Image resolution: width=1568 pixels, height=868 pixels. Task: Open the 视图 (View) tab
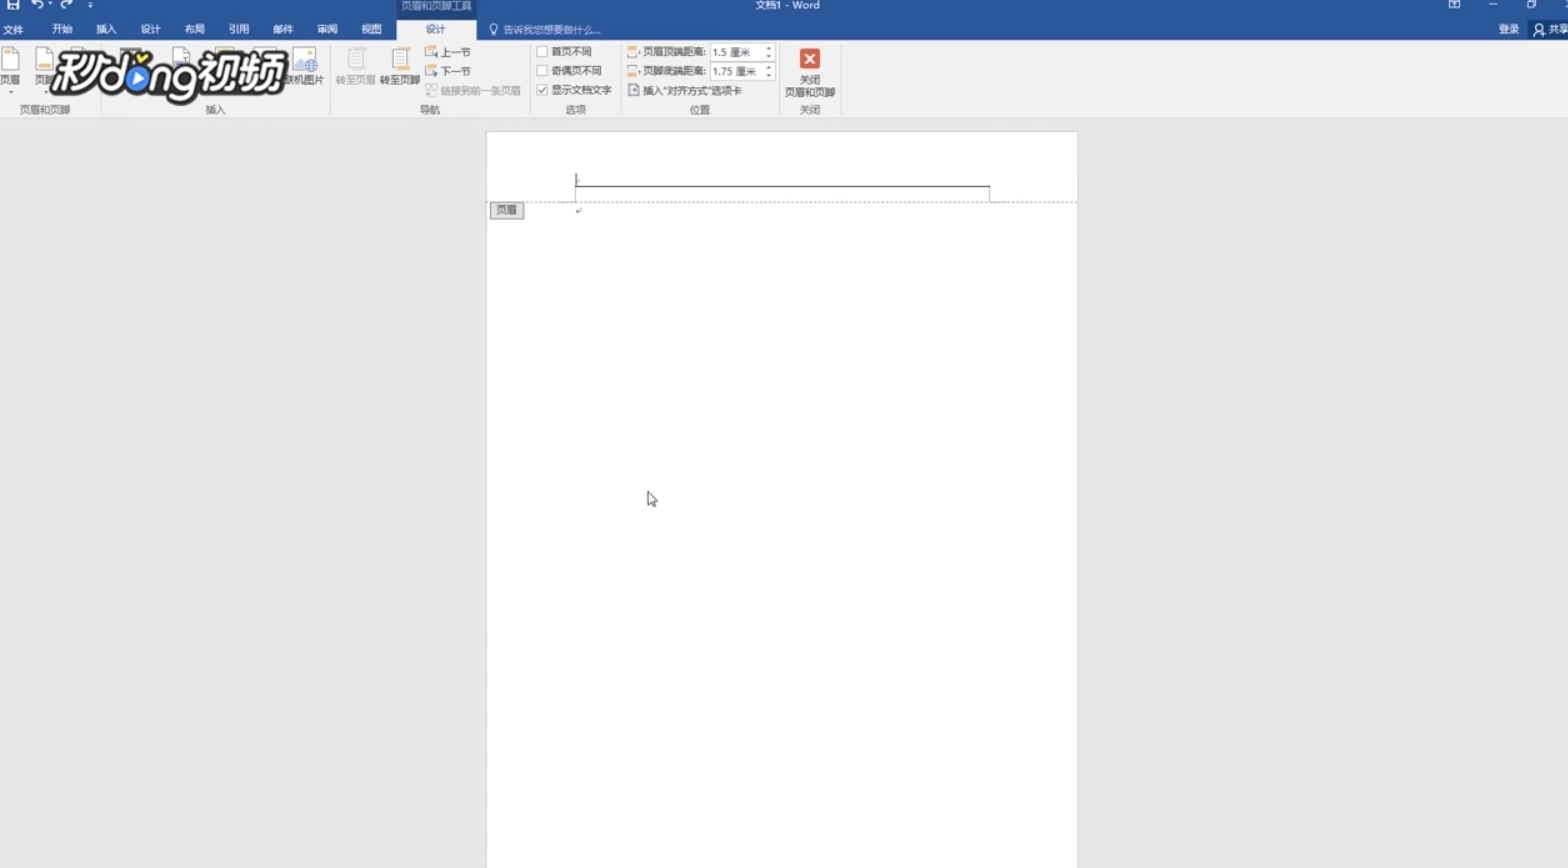click(x=371, y=29)
